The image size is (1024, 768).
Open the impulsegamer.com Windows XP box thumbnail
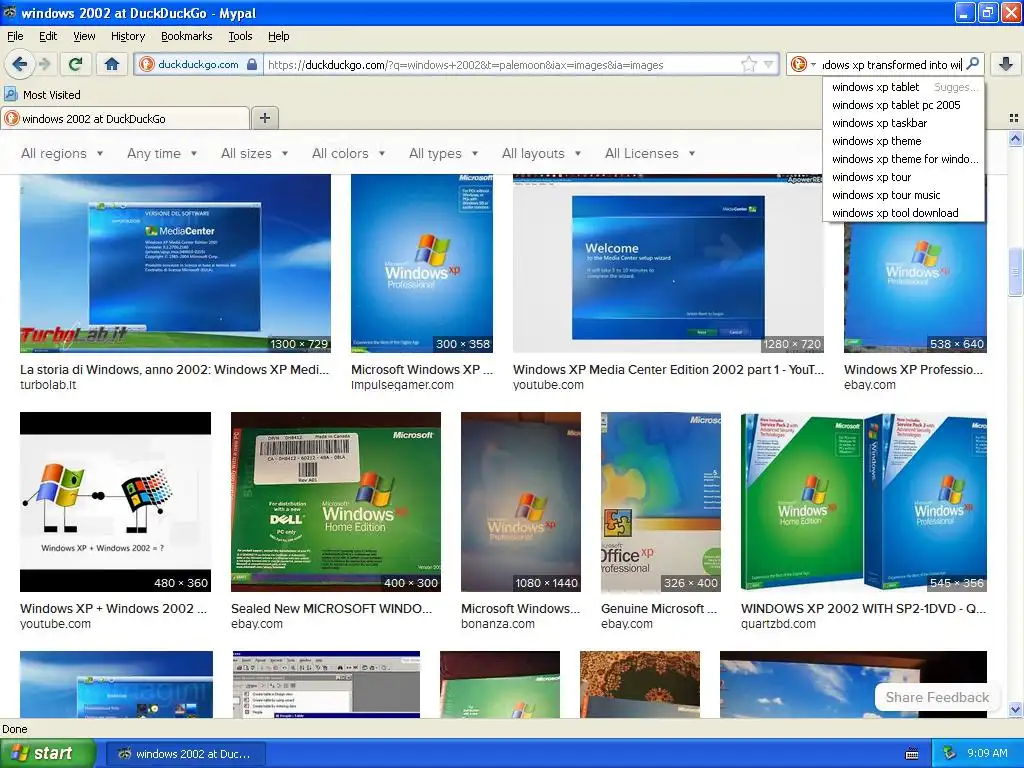click(x=422, y=263)
